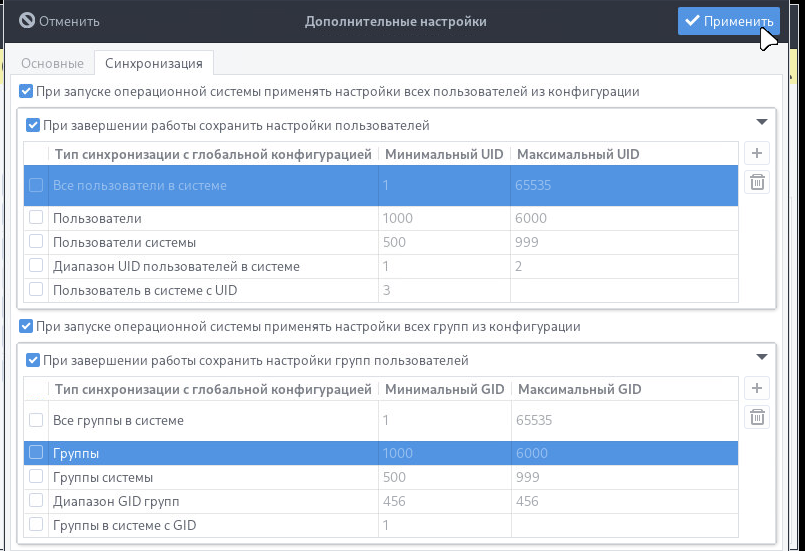The width and height of the screenshot is (805, 551).
Task: Click maximum GID 65535 for all groups row
Action: pyautogui.click(x=534, y=421)
